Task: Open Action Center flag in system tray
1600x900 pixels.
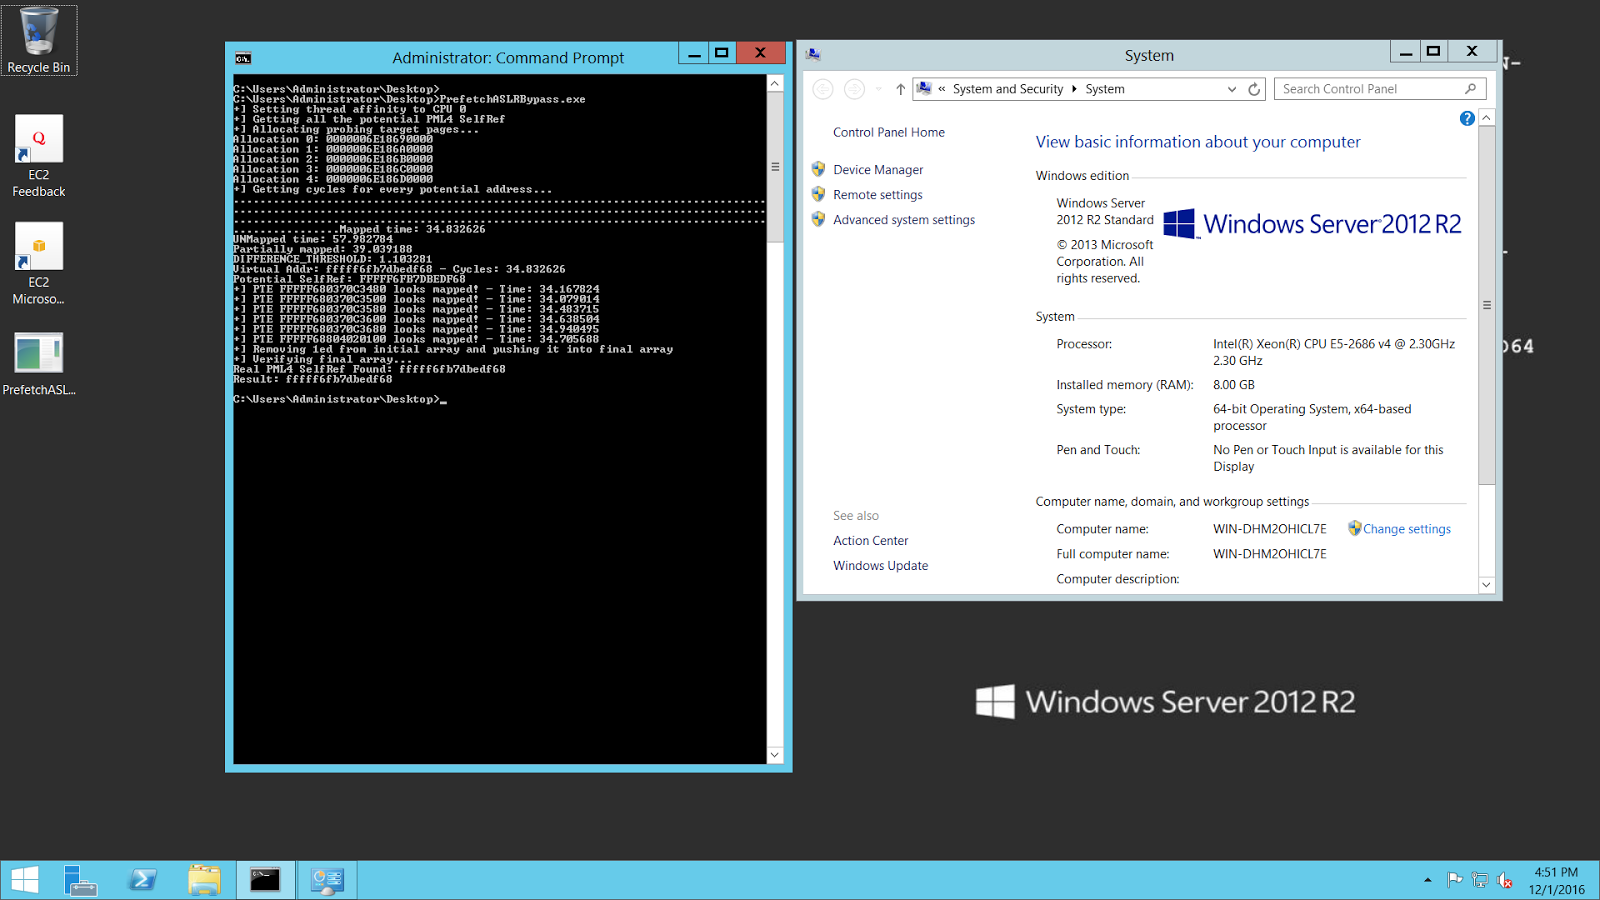Action: 1454,880
